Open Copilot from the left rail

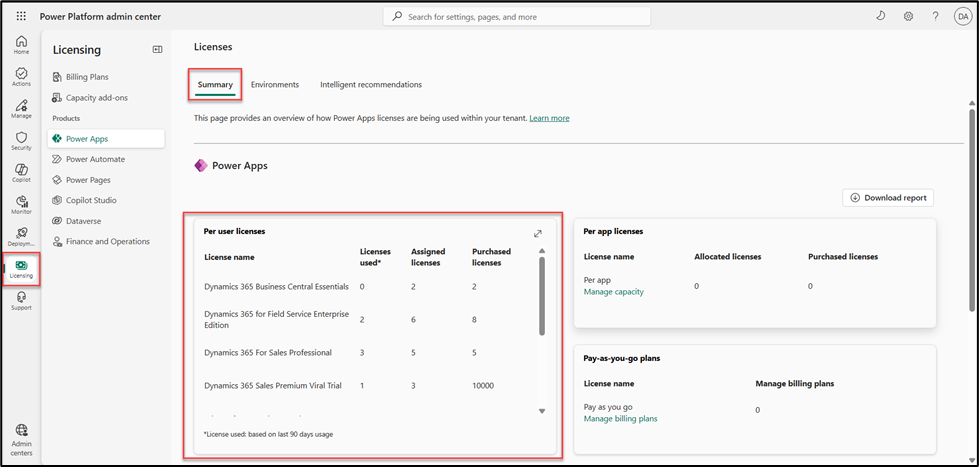coord(21,173)
